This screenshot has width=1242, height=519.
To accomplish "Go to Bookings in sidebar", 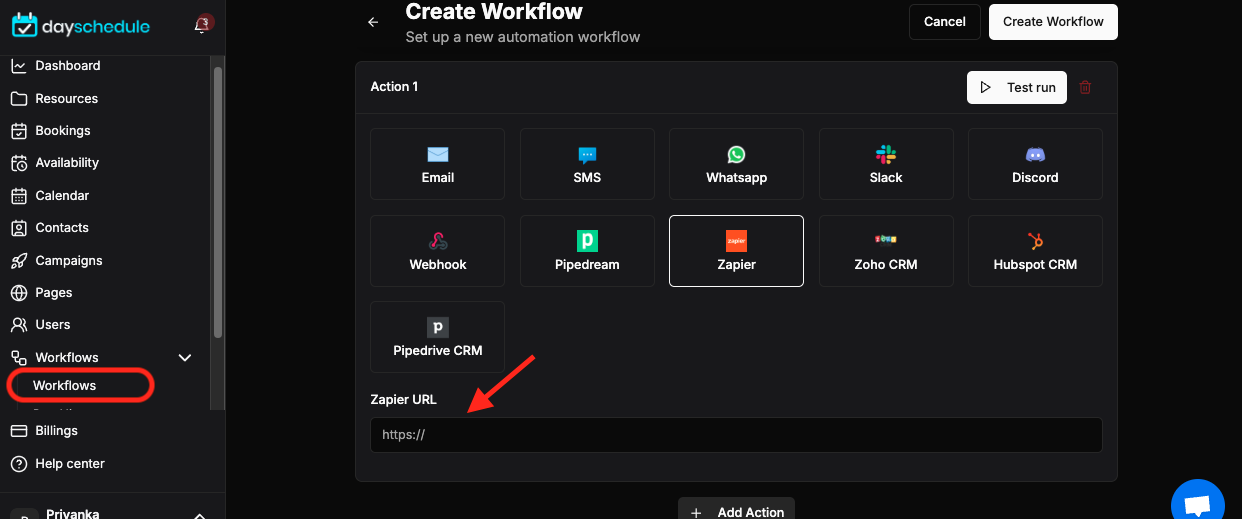I will [63, 131].
